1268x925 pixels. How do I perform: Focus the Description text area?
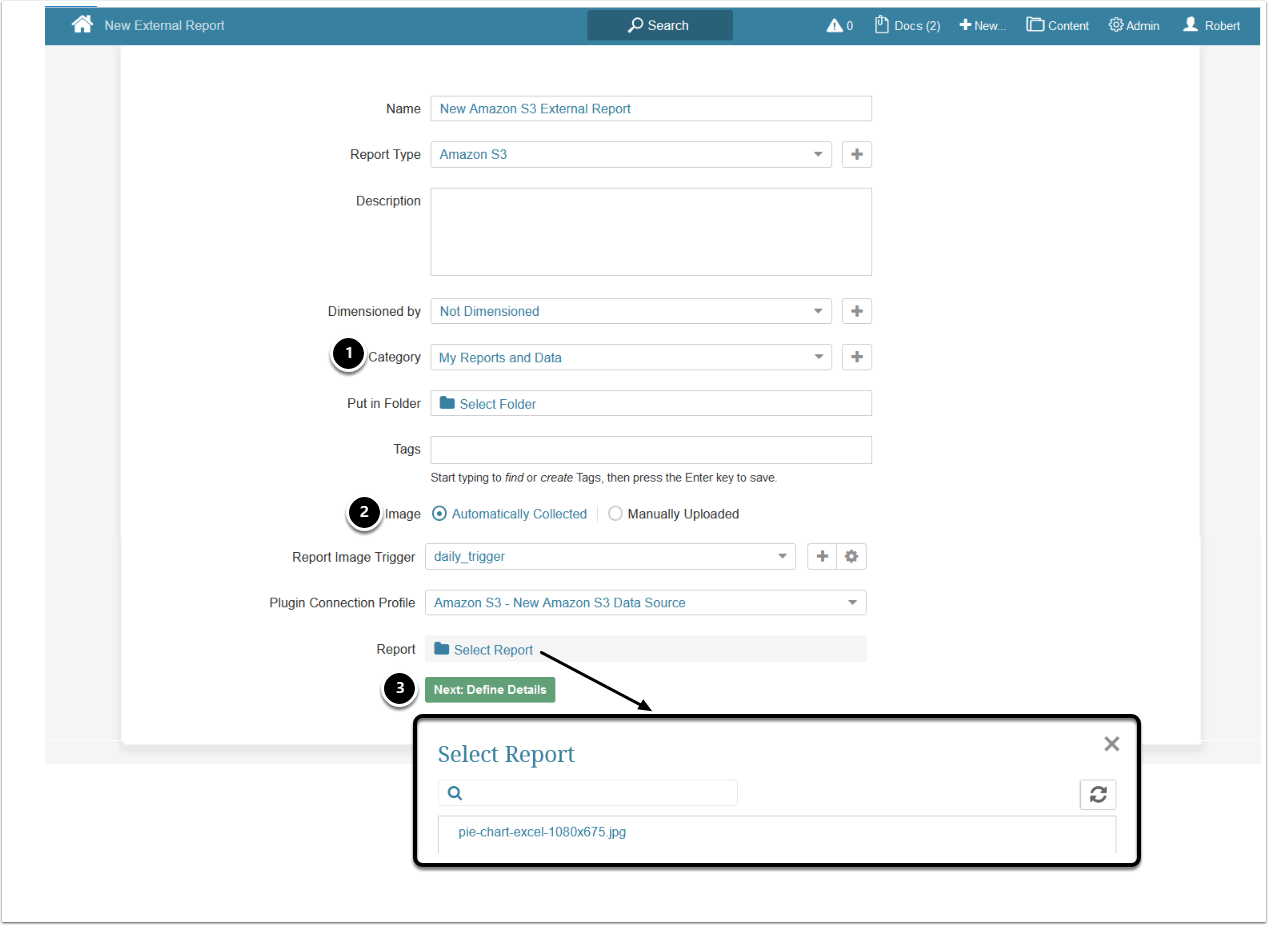(651, 231)
